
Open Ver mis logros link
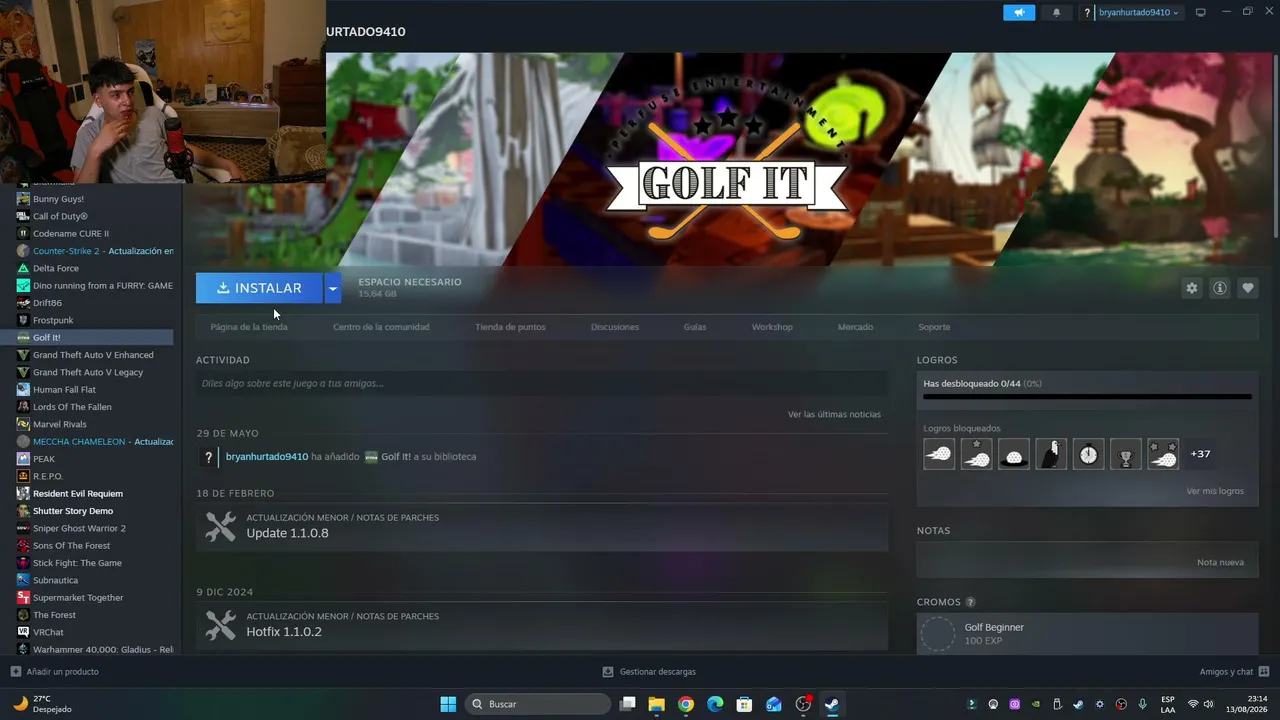[1215, 491]
